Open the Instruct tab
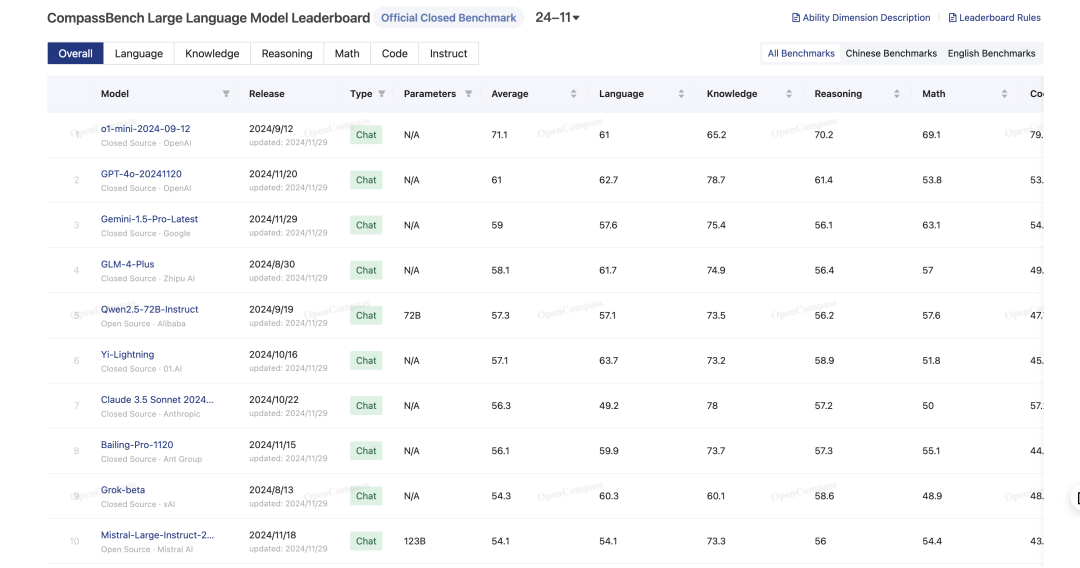1080x568 pixels. [x=448, y=53]
